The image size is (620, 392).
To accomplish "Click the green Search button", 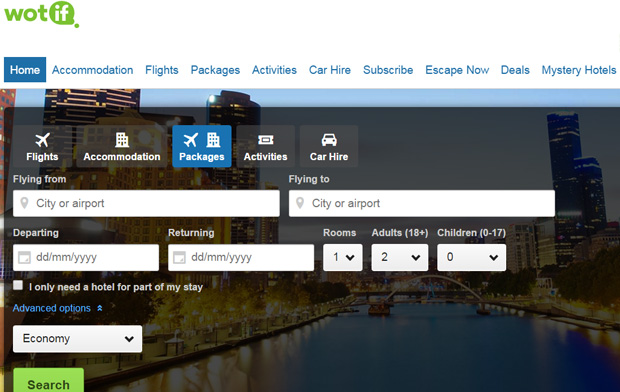I will (49, 381).
